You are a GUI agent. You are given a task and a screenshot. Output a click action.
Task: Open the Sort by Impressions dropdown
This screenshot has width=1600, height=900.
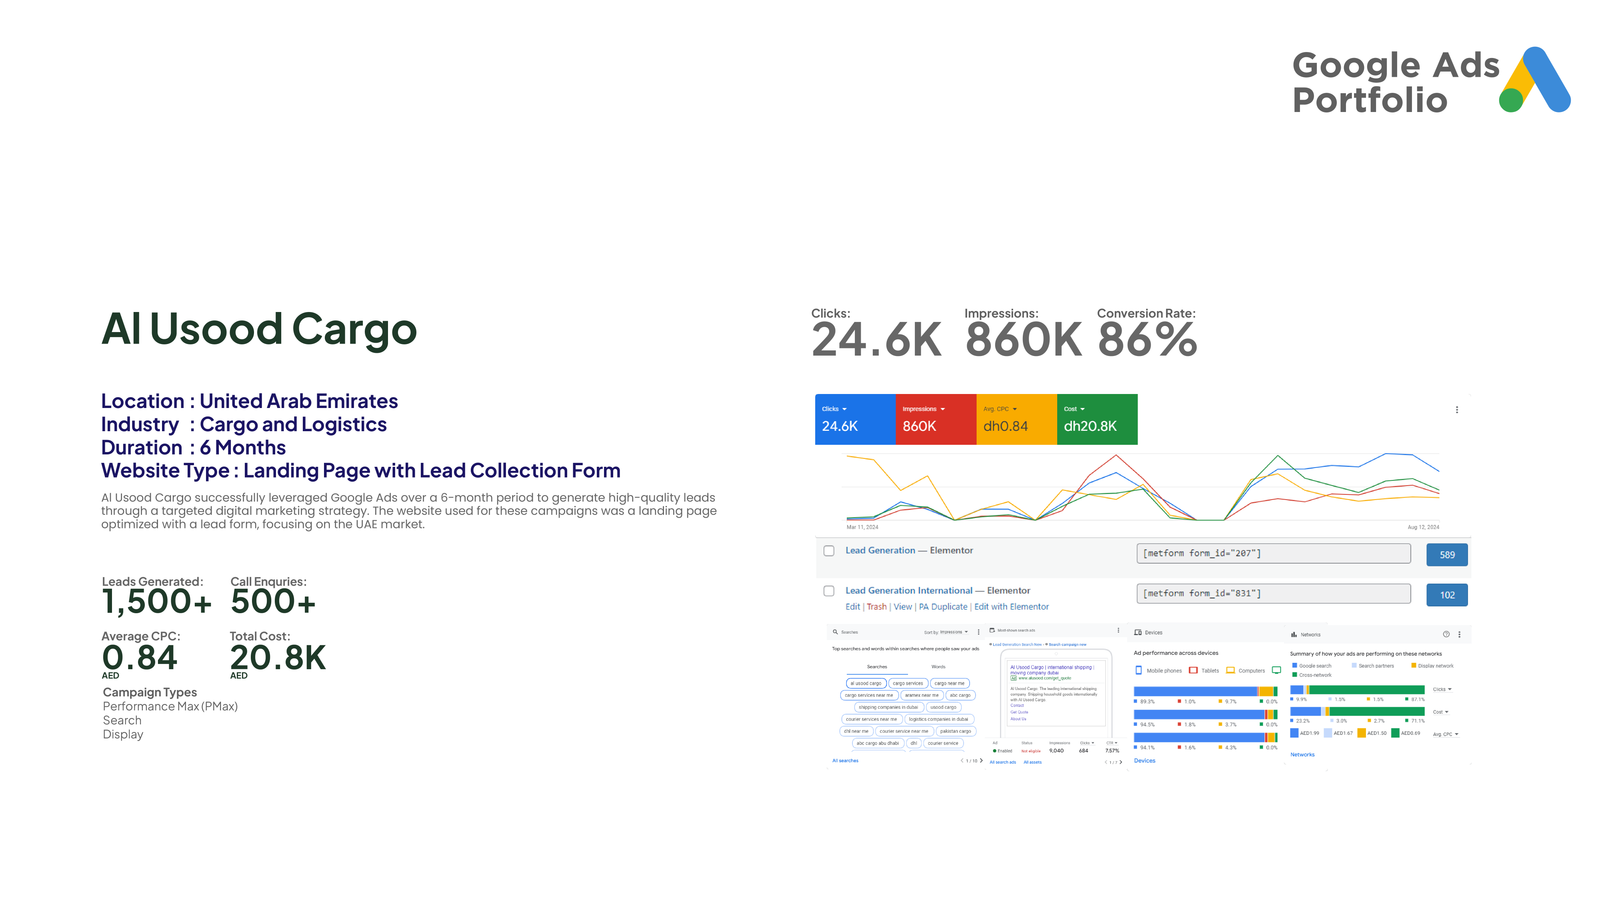click(954, 632)
